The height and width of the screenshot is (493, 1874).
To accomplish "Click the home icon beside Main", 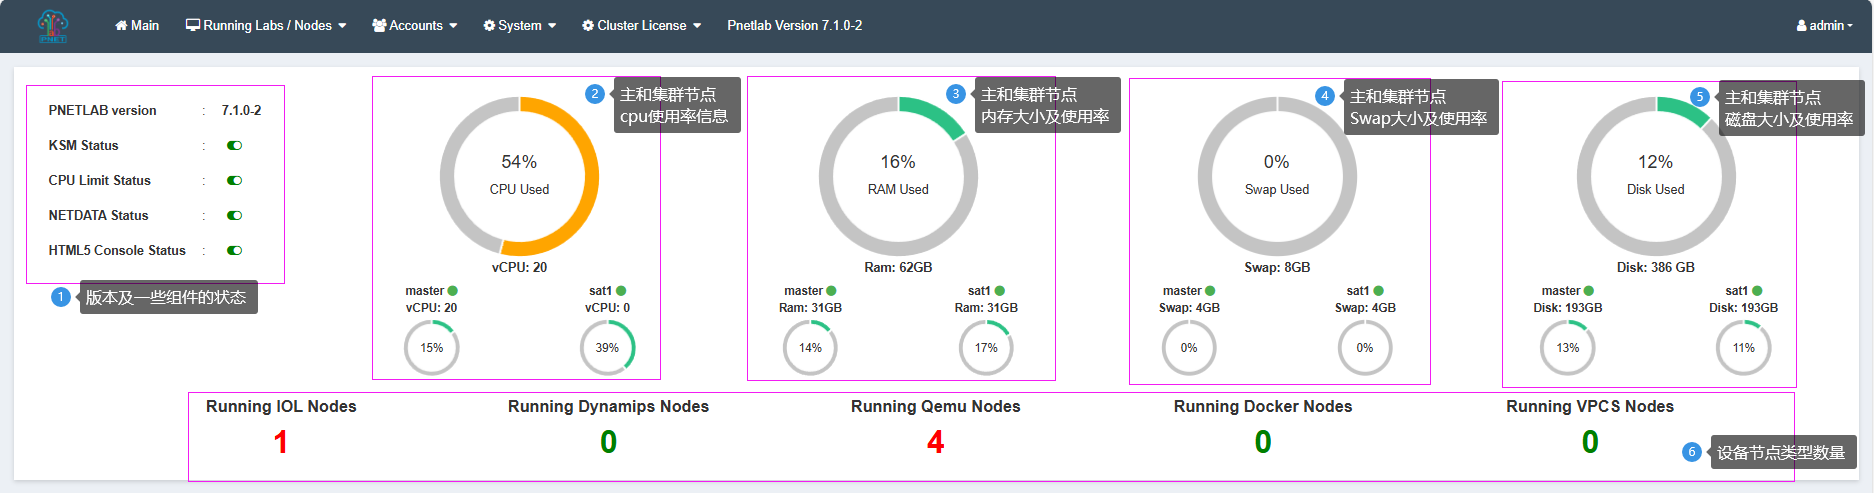I will click(121, 26).
